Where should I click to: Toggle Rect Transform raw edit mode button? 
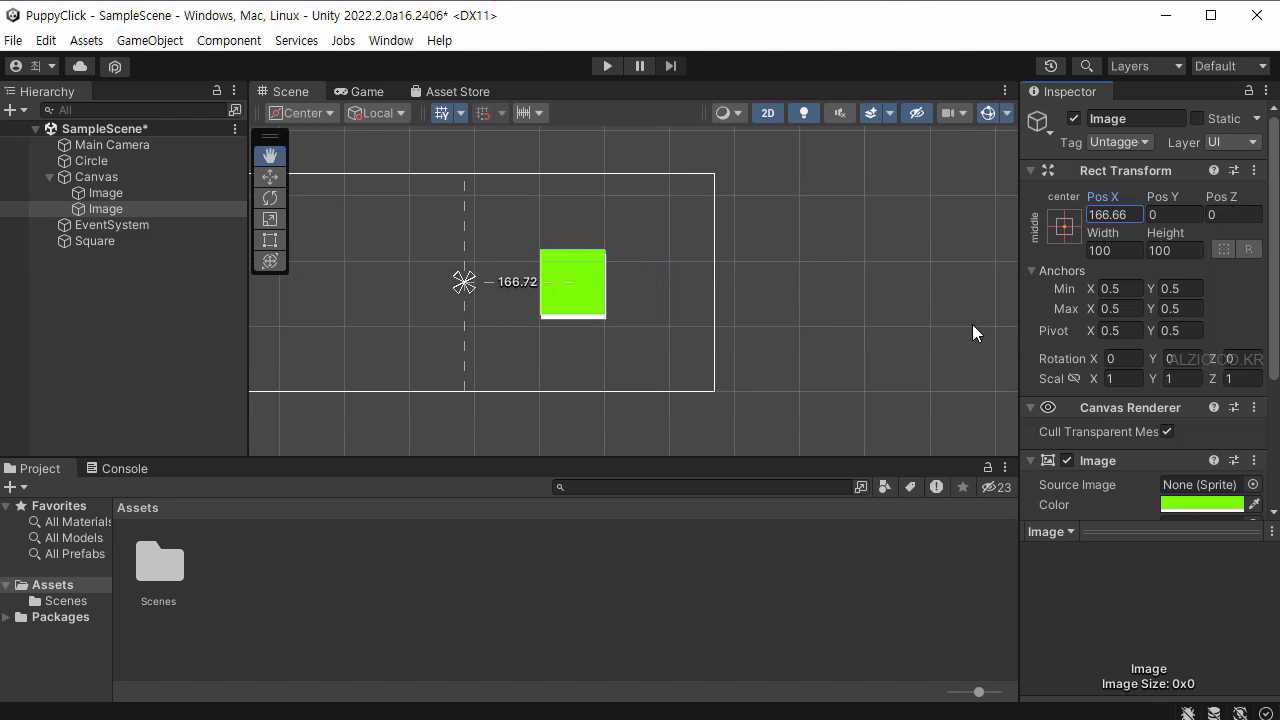1248,249
